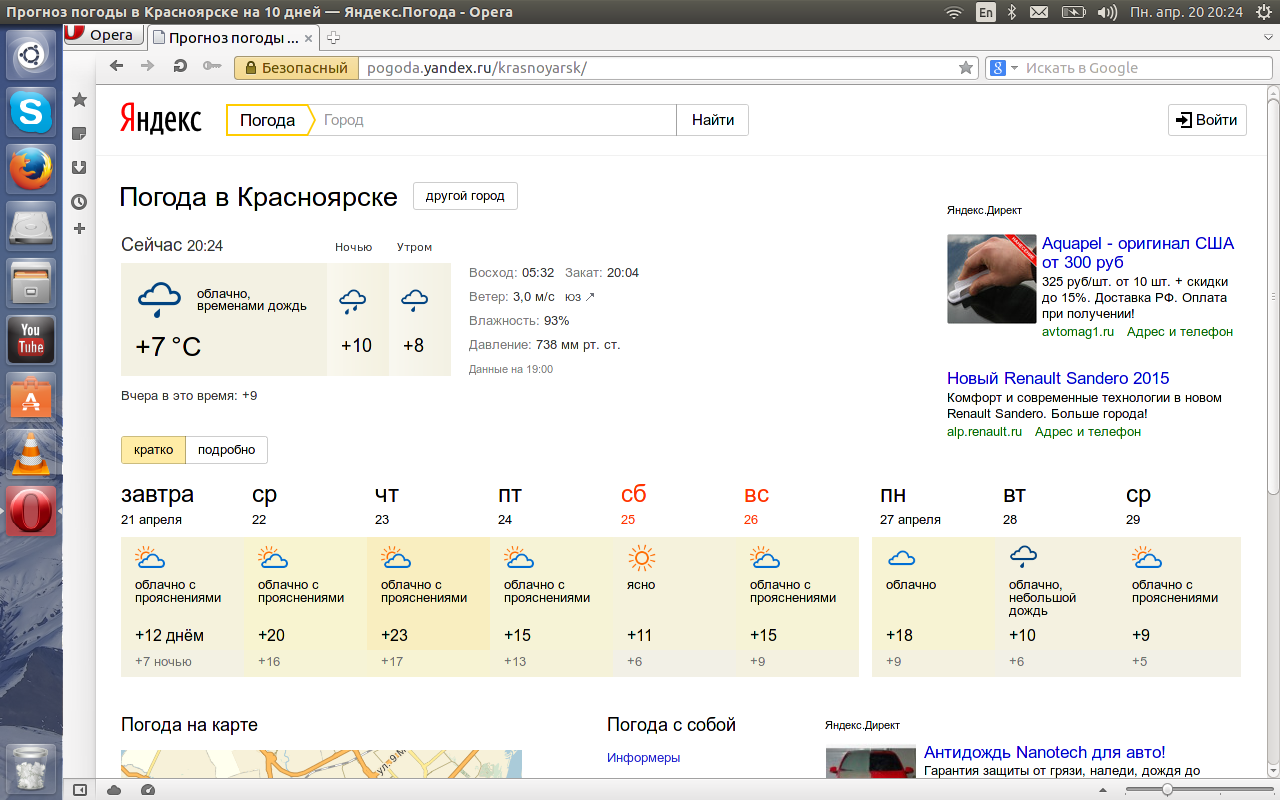Screen dimensions: 1280x800
Task: Launch Firefox from the Ubuntu launcher
Action: tap(32, 168)
